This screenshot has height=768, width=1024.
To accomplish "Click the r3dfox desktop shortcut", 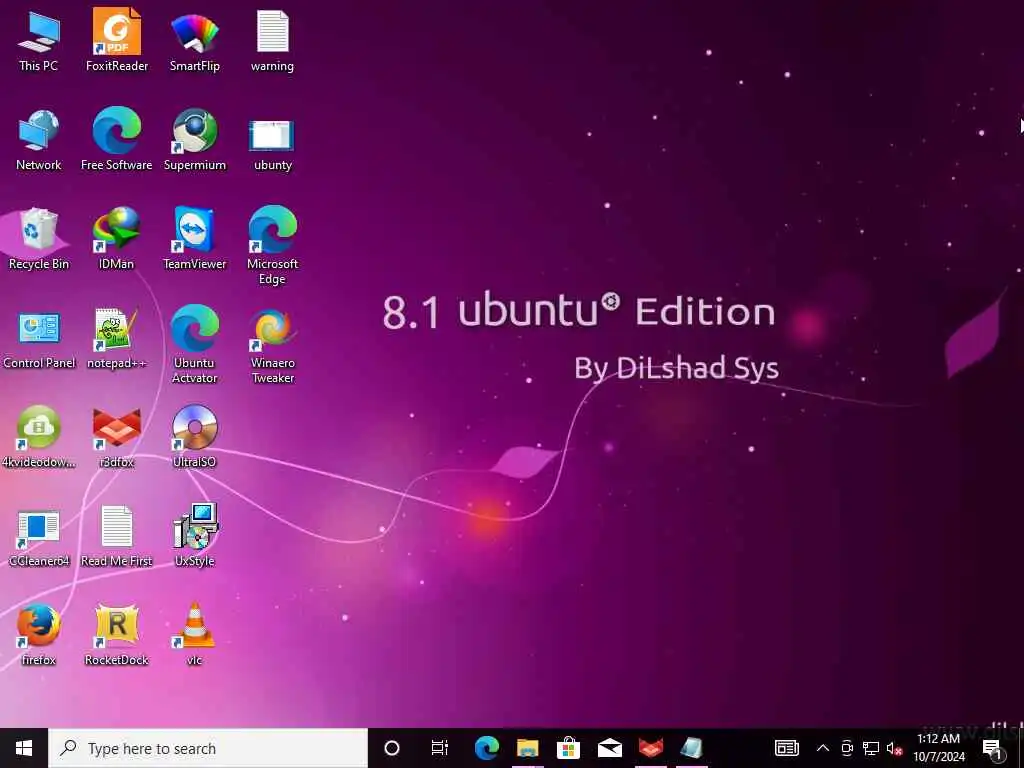I will point(117,436).
